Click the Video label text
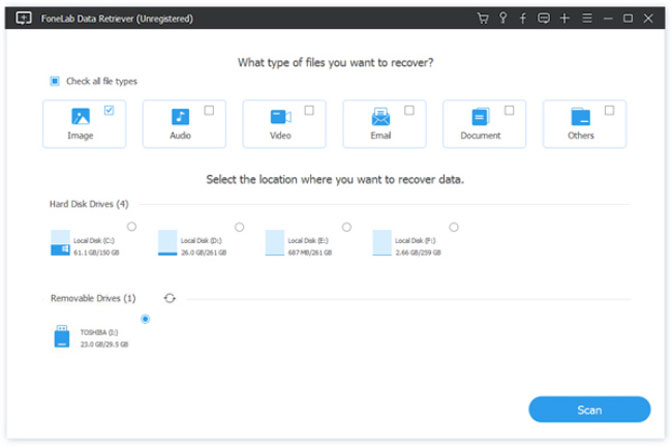Image resolution: width=672 pixels, height=446 pixels. point(280,136)
